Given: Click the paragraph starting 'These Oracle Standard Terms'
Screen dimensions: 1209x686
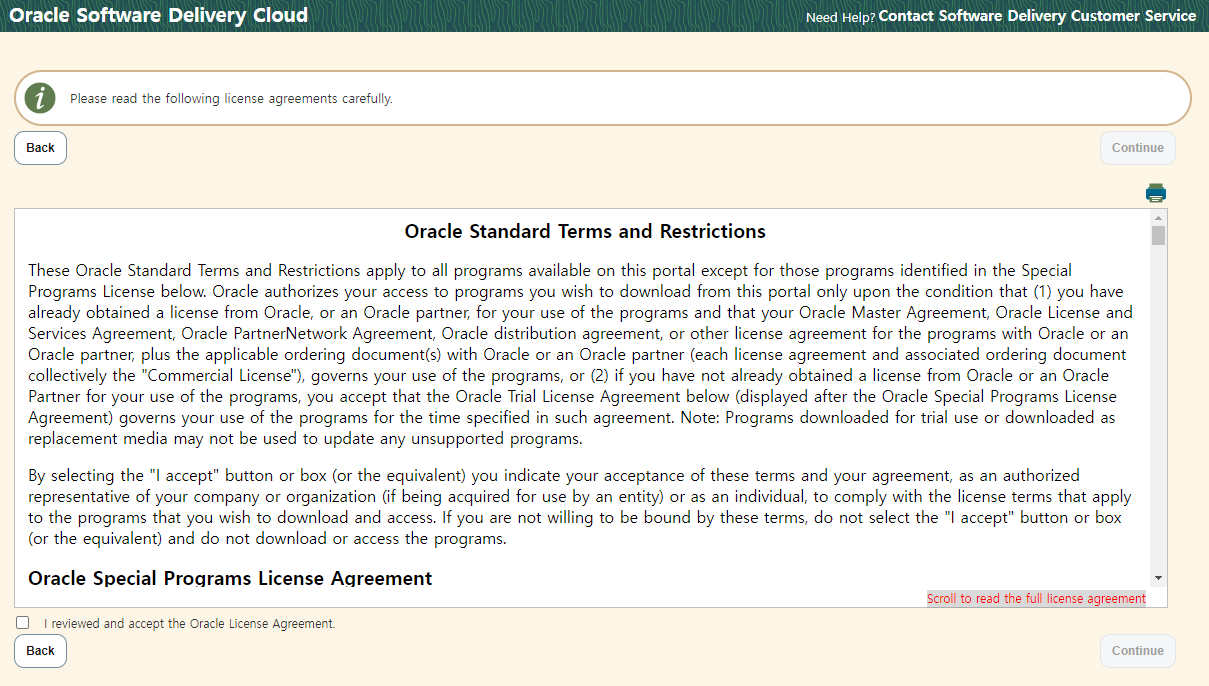Looking at the screenshot, I should [580, 354].
